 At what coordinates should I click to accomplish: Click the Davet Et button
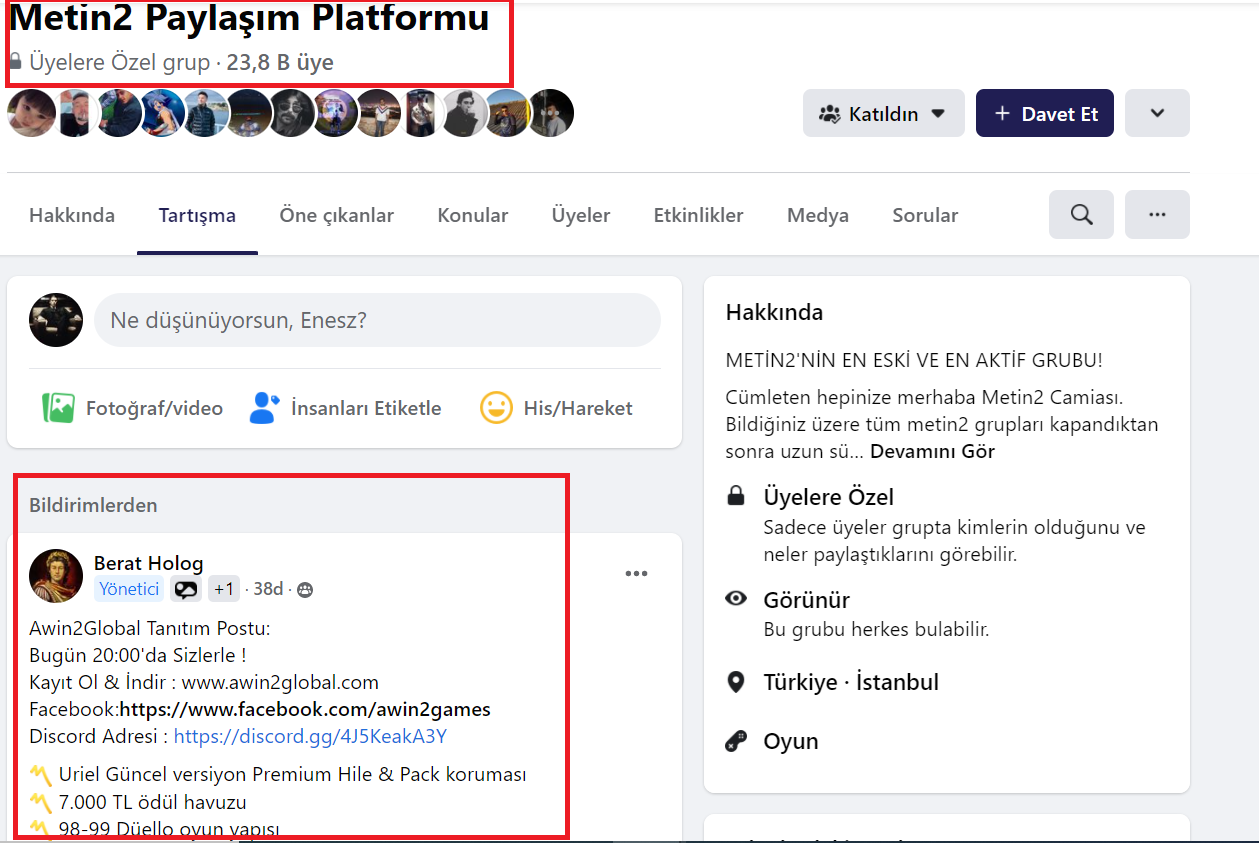tap(1044, 113)
